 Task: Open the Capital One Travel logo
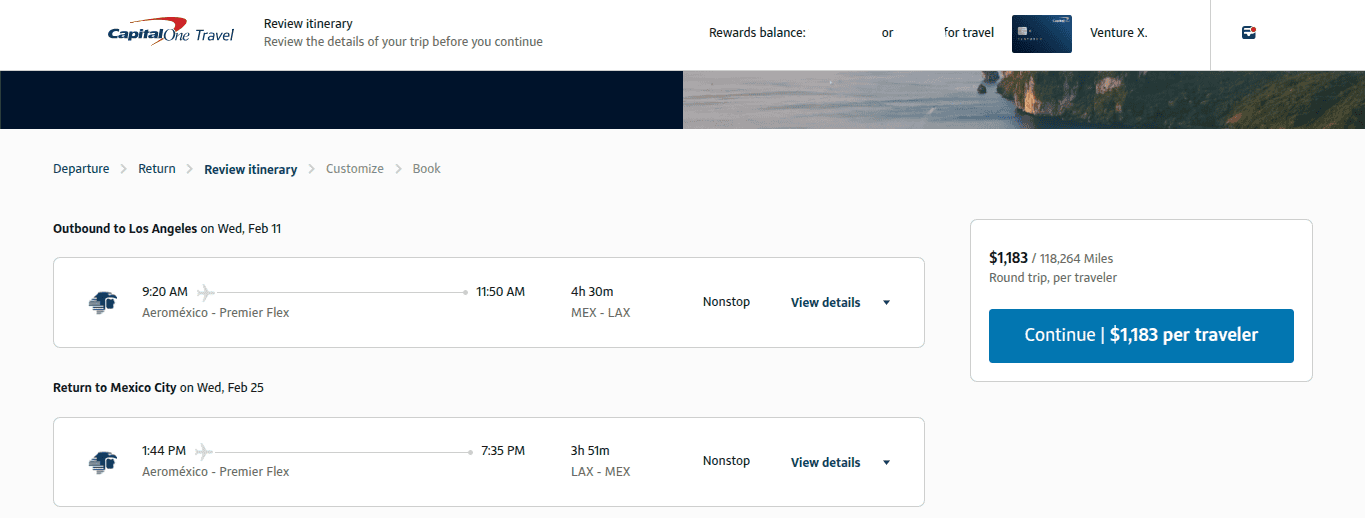[171, 32]
